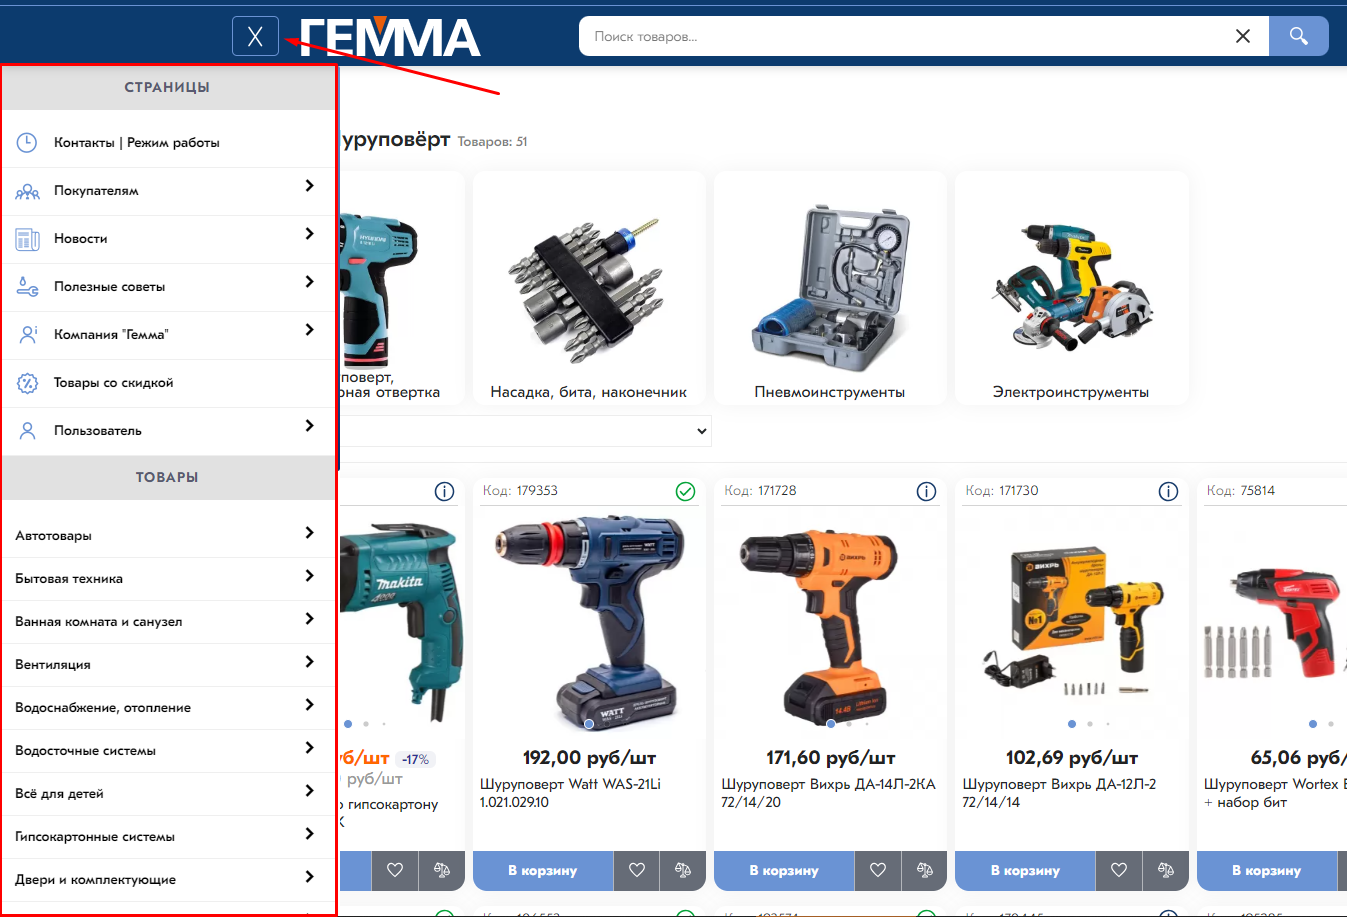1347x917 pixels.
Task: Open the sorting dropdown above products
Action: coord(701,431)
